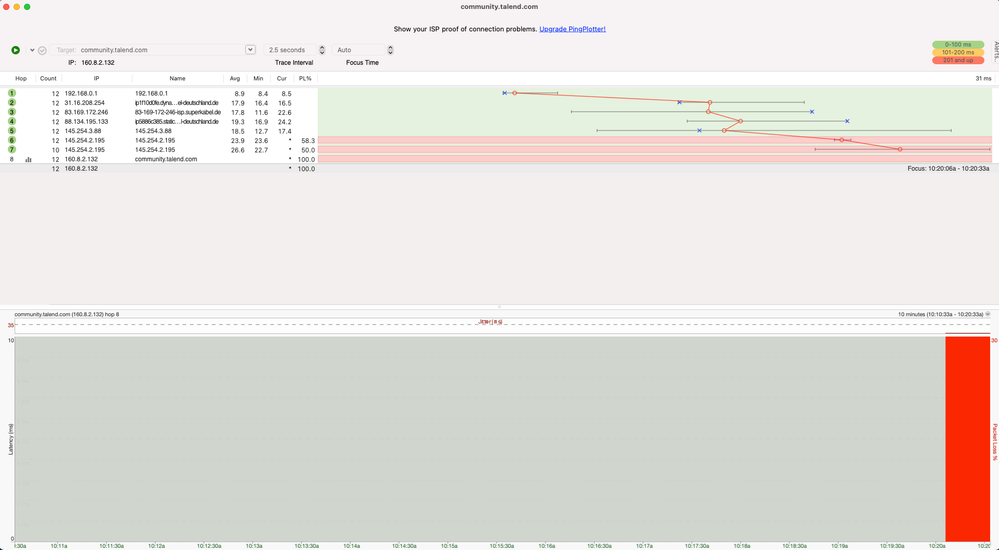
Task: Open the dropdown arrow beside the play button
Action: (32, 50)
